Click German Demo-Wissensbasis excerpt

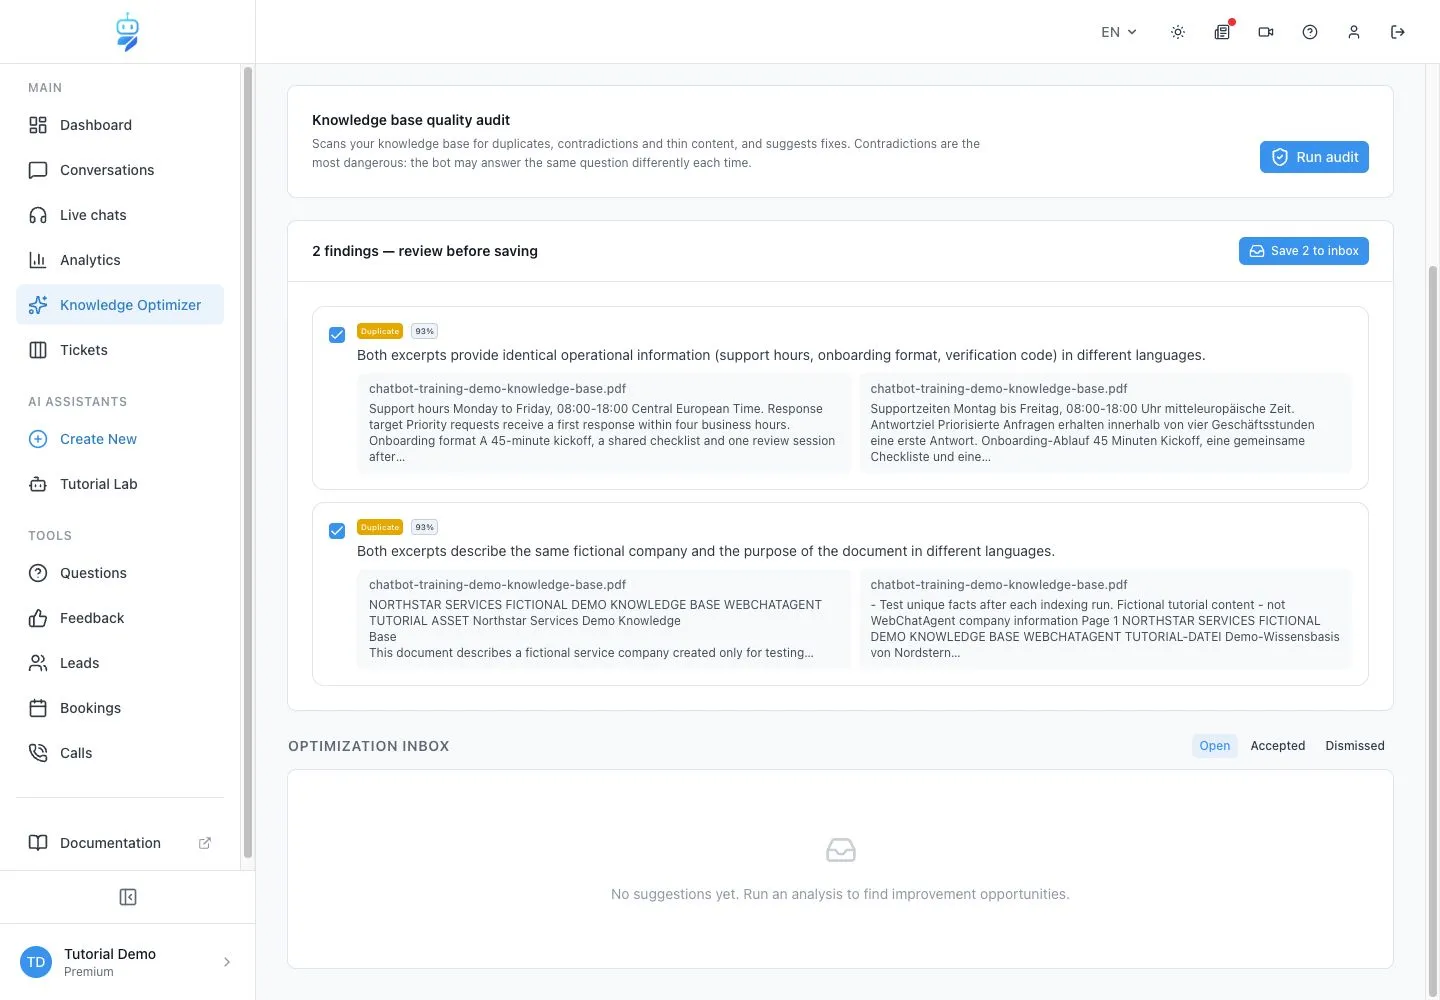(x=1105, y=619)
